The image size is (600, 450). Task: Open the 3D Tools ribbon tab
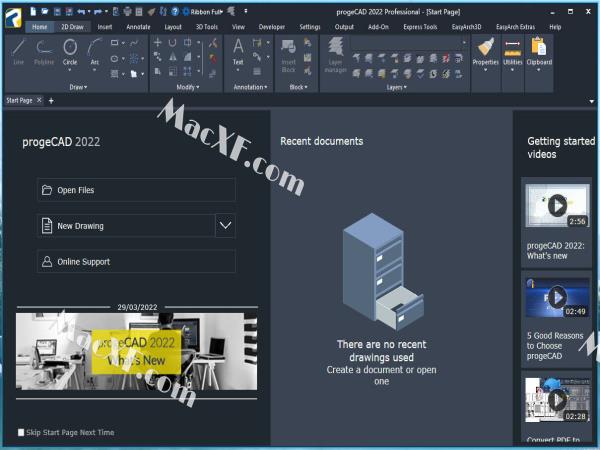coord(207,27)
